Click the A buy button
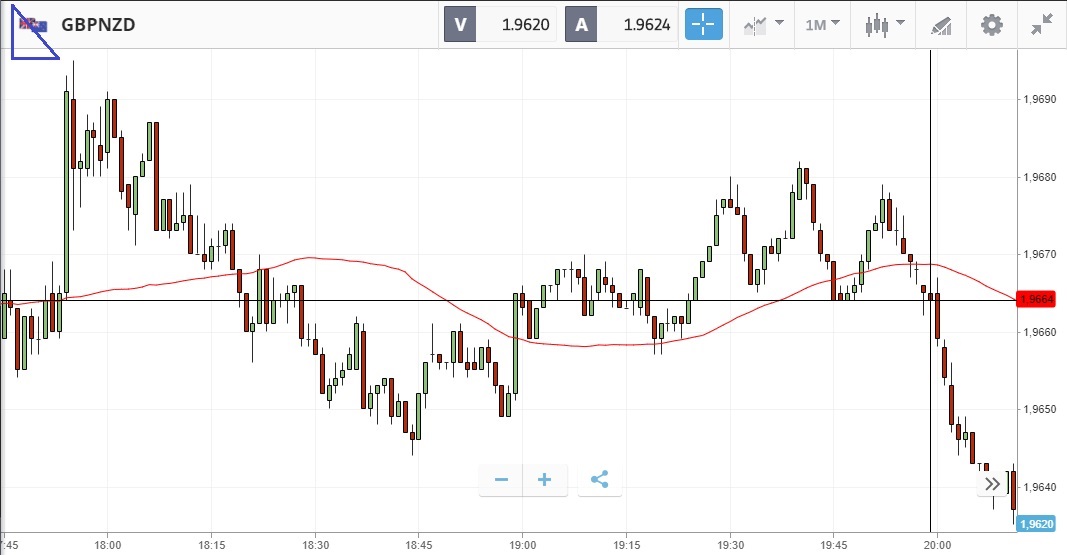Screen dimensions: 1067x555 [581, 25]
